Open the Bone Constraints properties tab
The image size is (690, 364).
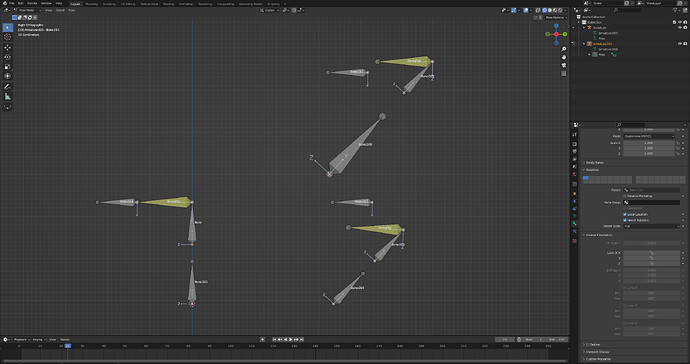[x=575, y=231]
